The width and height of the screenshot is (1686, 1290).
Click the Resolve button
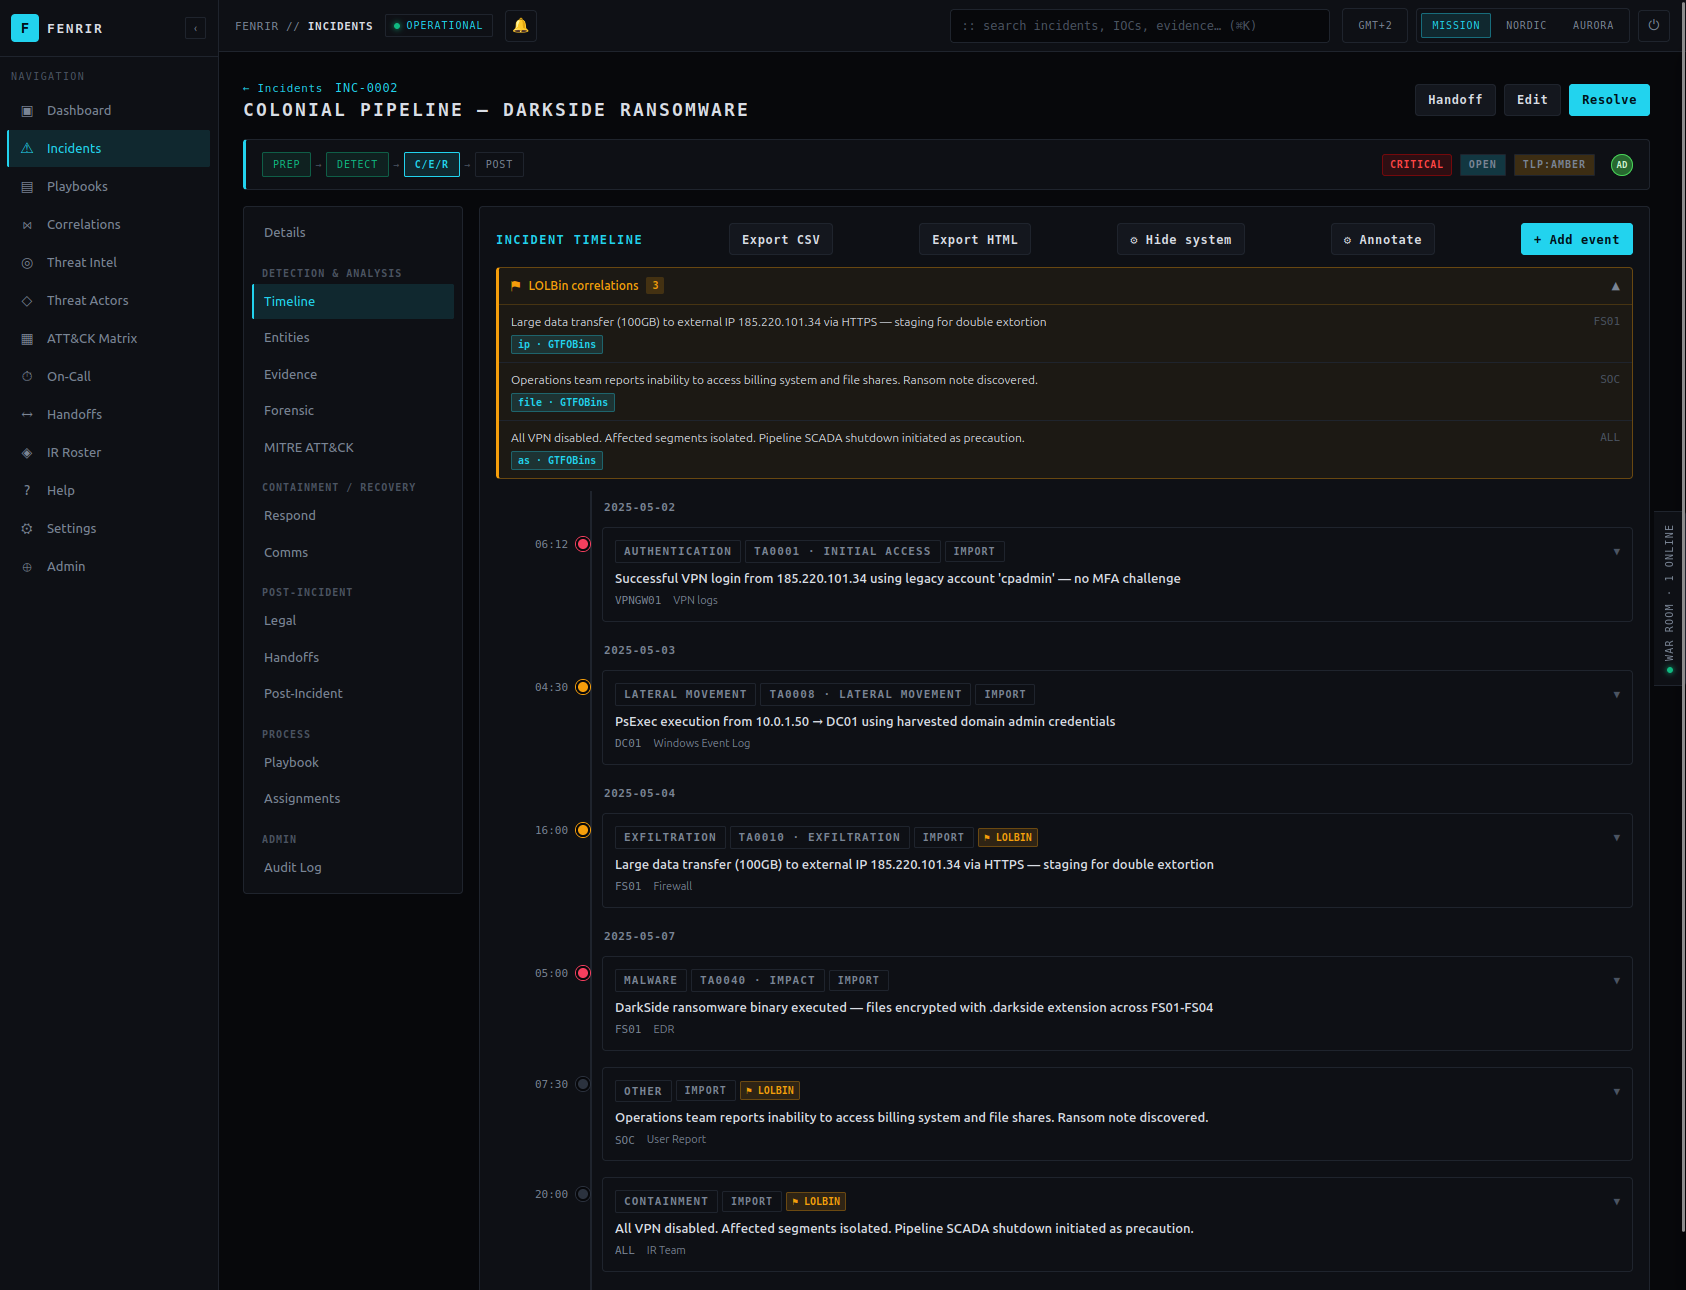[1609, 100]
